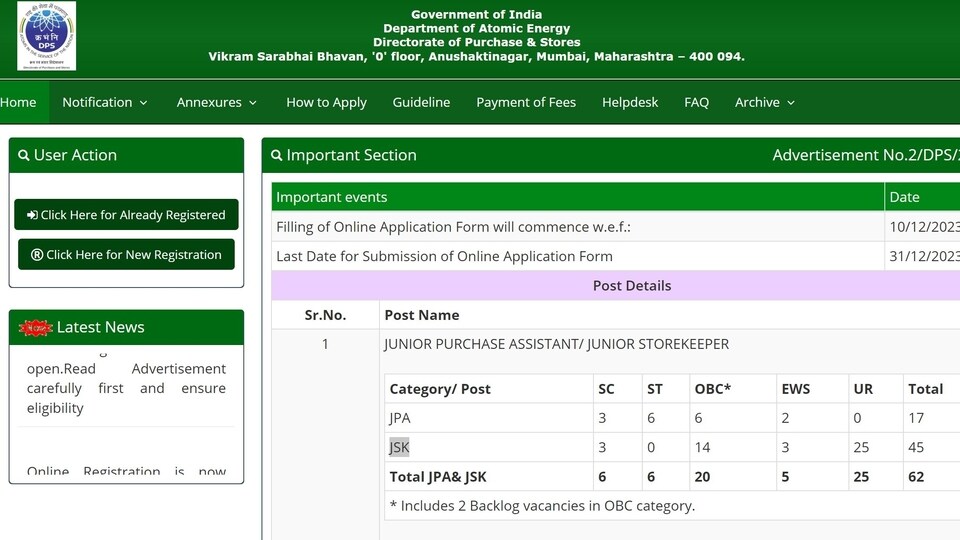Open the How to Apply page
The height and width of the screenshot is (540, 960).
tap(326, 102)
